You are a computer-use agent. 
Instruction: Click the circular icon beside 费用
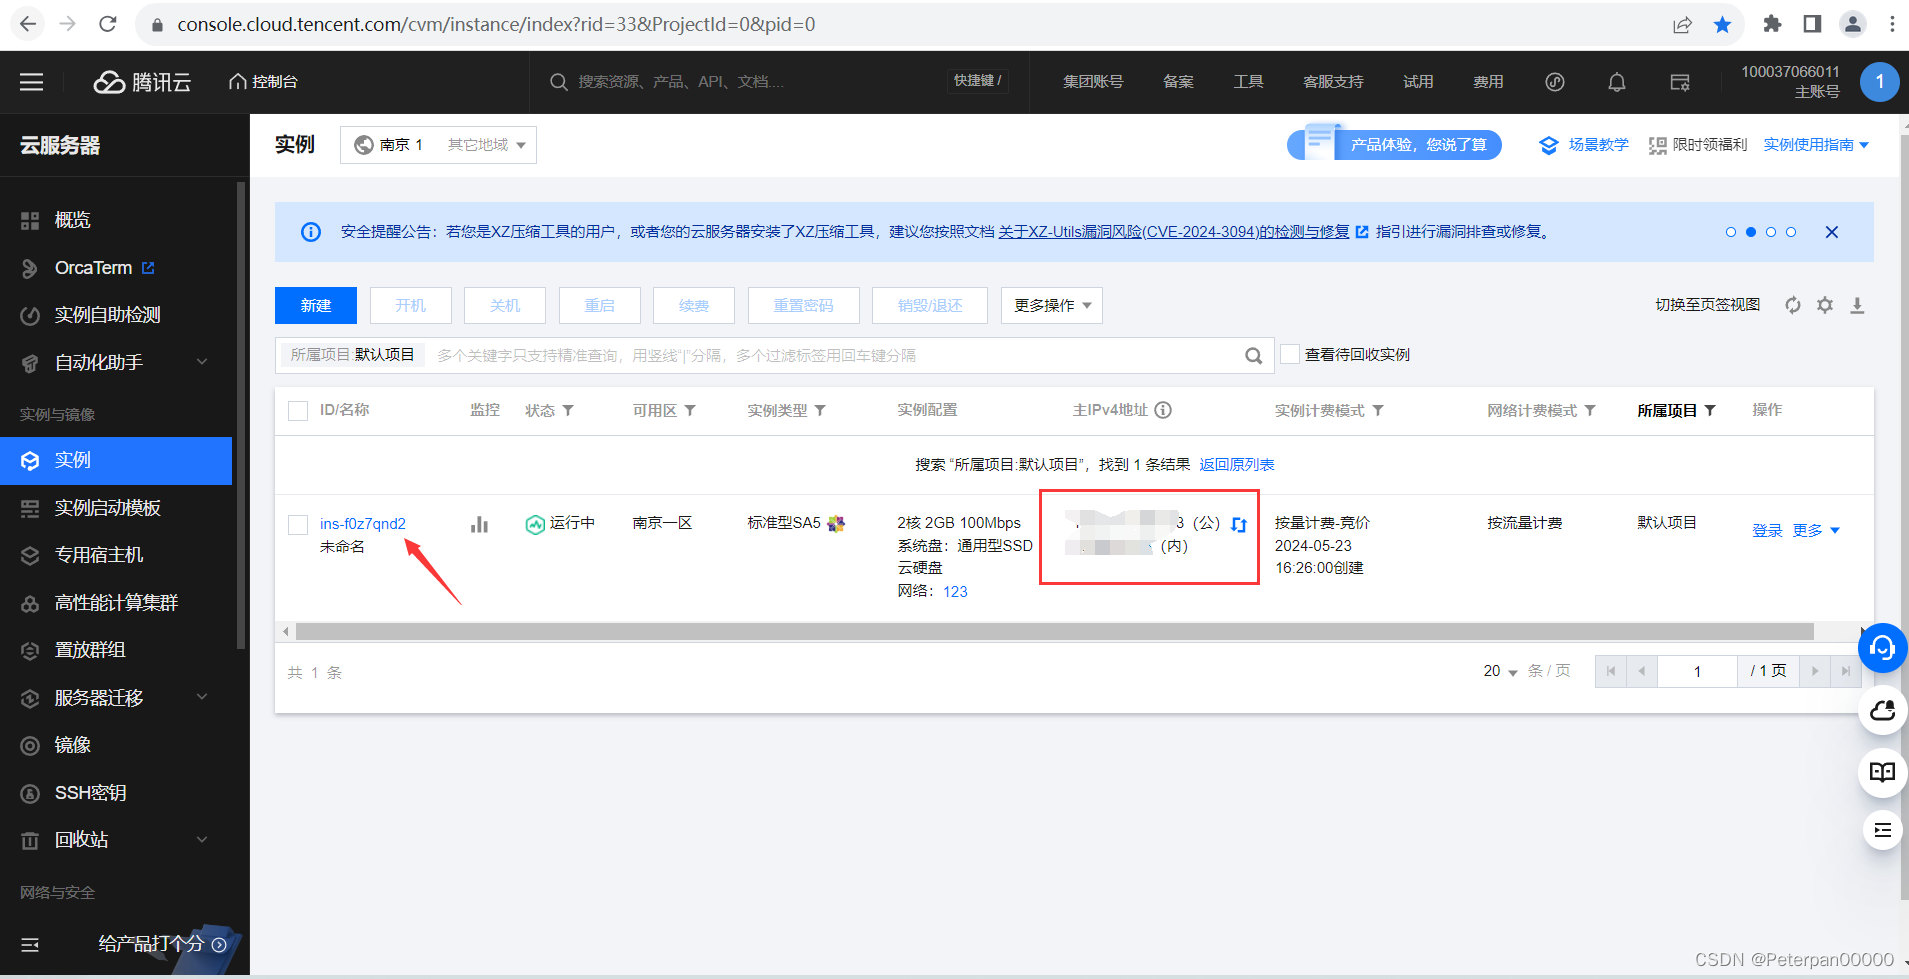tap(1555, 82)
